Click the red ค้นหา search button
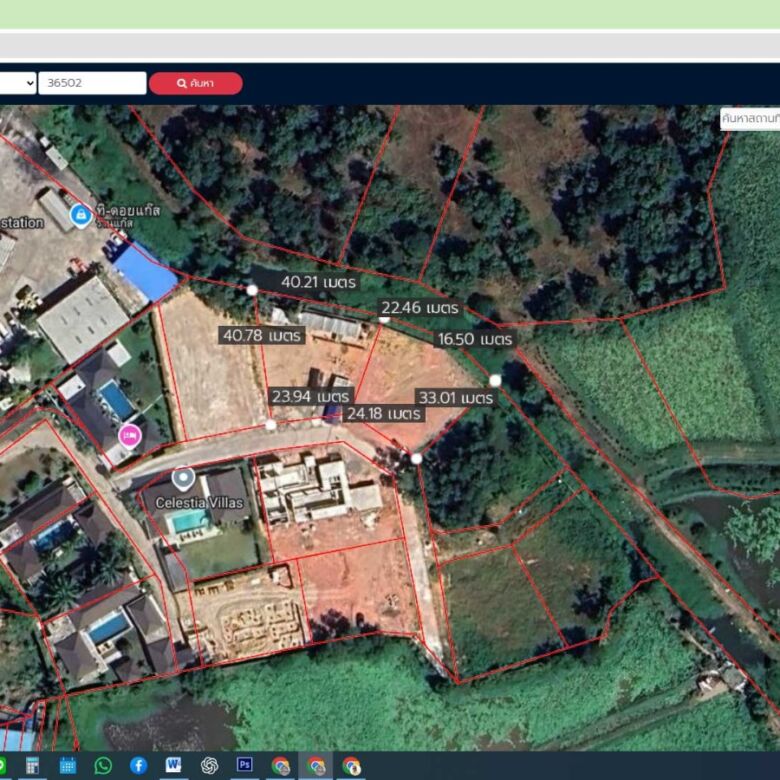This screenshot has width=780, height=780. tap(196, 83)
